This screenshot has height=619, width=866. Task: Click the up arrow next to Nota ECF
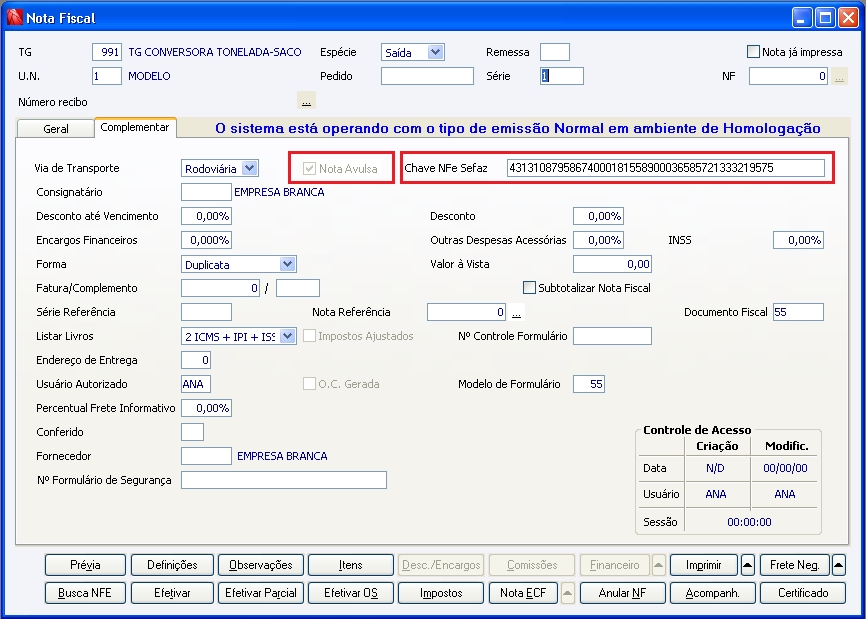pyautogui.click(x=567, y=593)
